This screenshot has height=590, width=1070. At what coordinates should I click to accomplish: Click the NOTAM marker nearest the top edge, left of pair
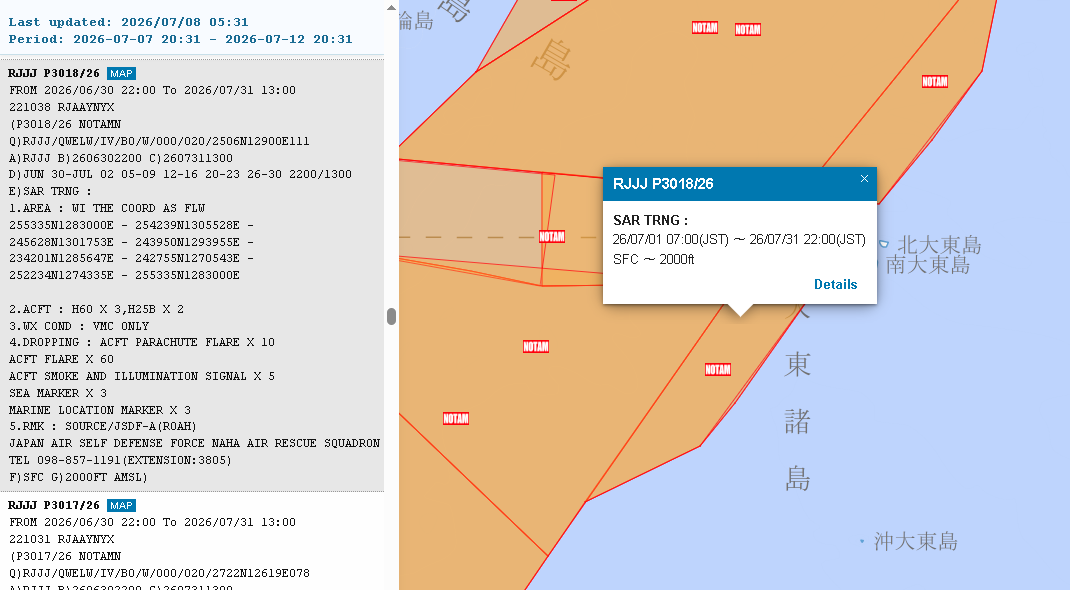705,28
